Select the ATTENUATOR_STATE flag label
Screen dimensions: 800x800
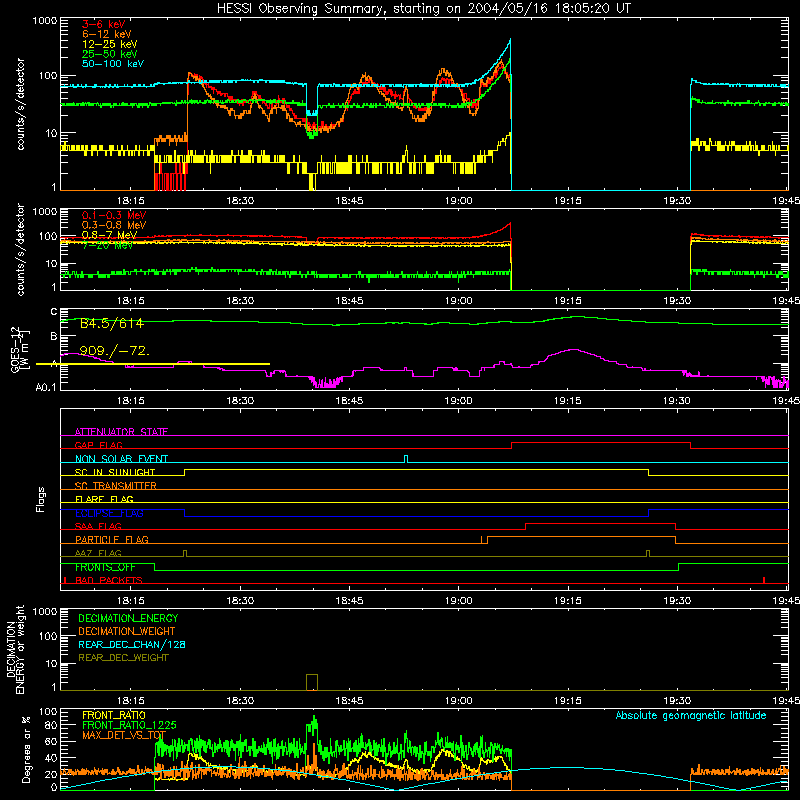(121, 432)
